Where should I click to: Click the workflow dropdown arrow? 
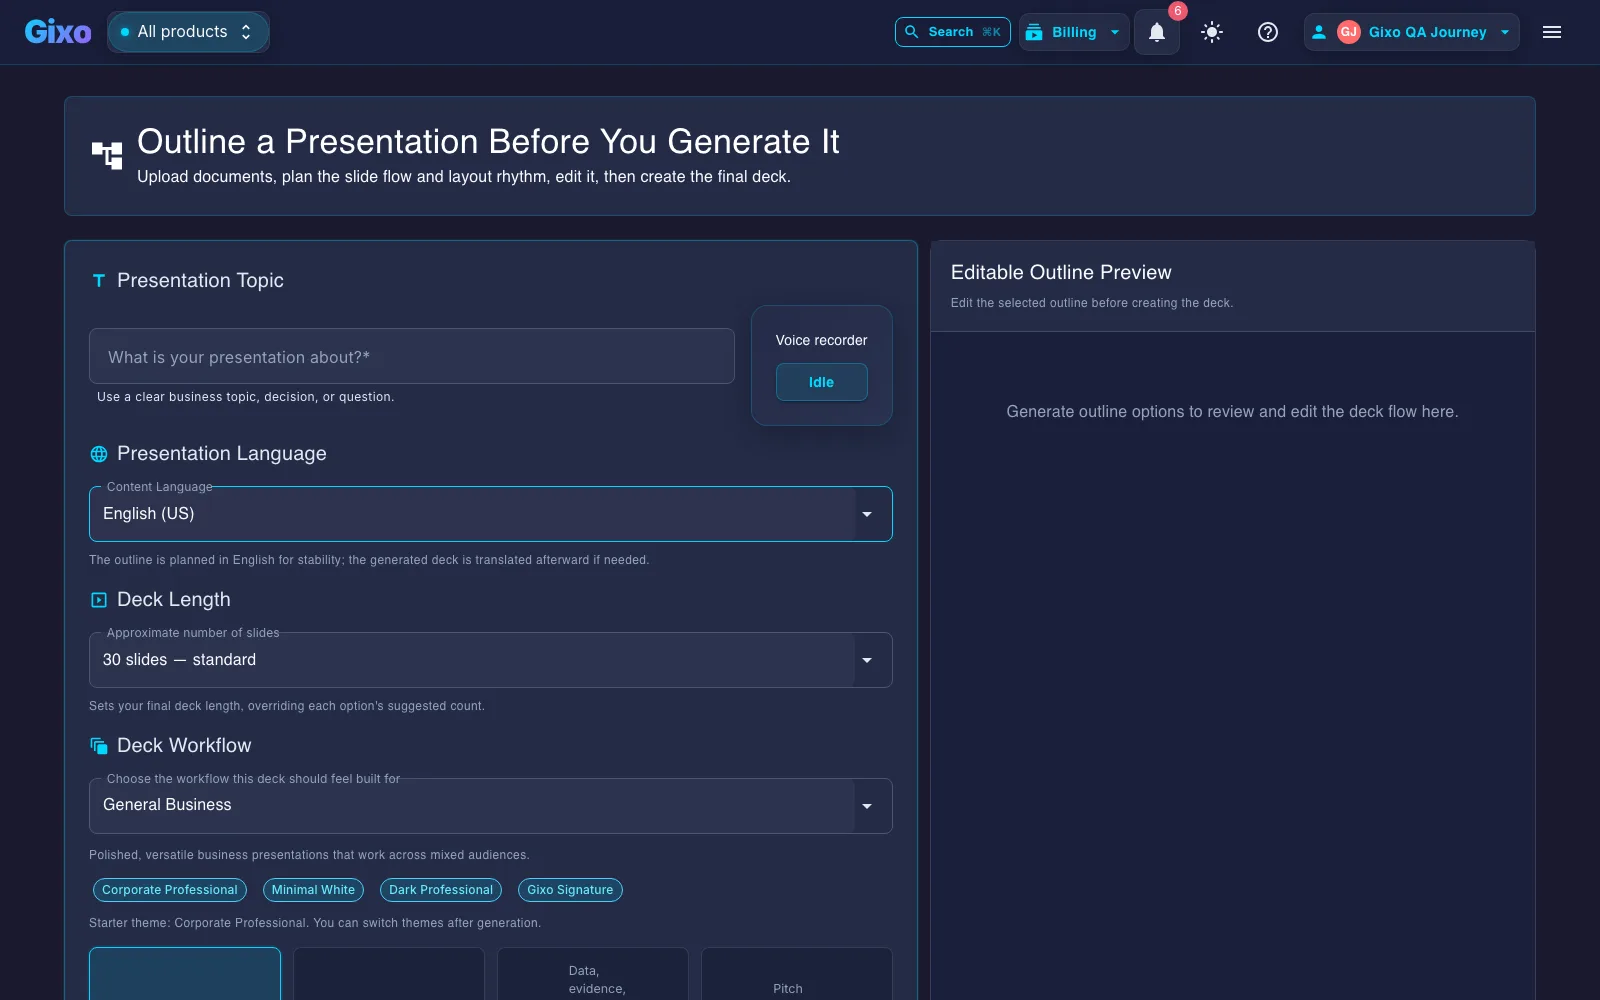(867, 806)
